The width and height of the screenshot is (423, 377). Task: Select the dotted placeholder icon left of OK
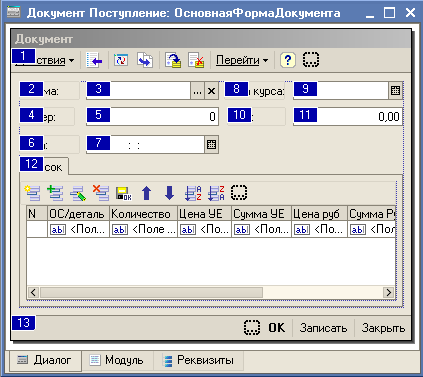(252, 328)
